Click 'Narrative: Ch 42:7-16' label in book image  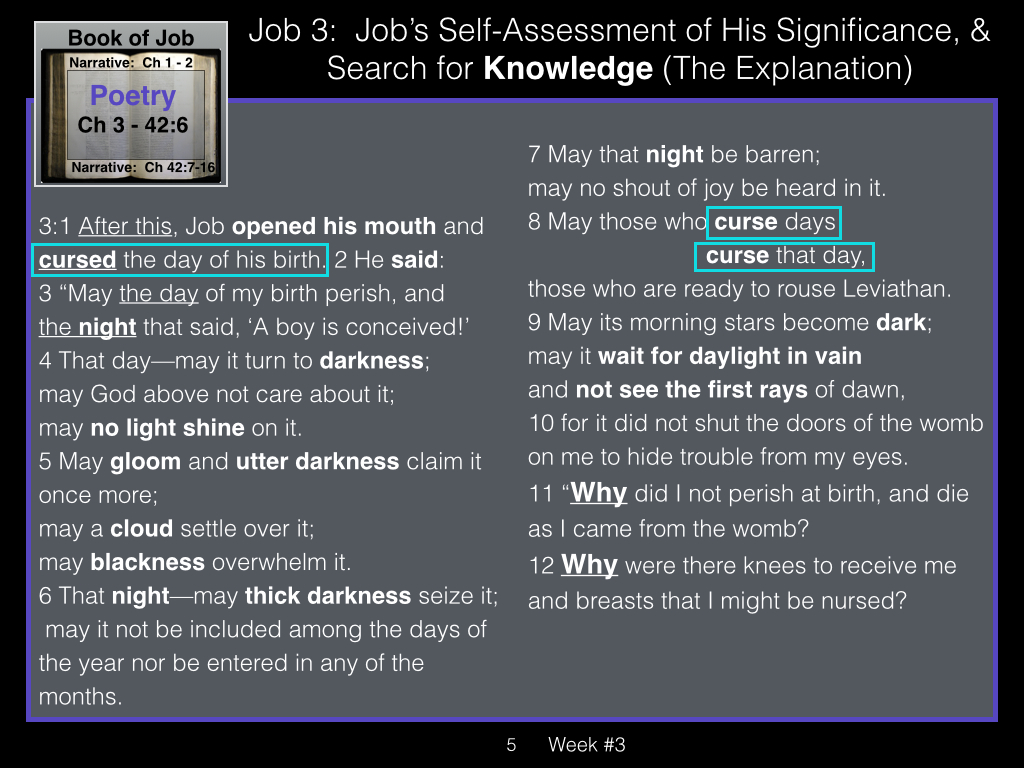click(143, 167)
